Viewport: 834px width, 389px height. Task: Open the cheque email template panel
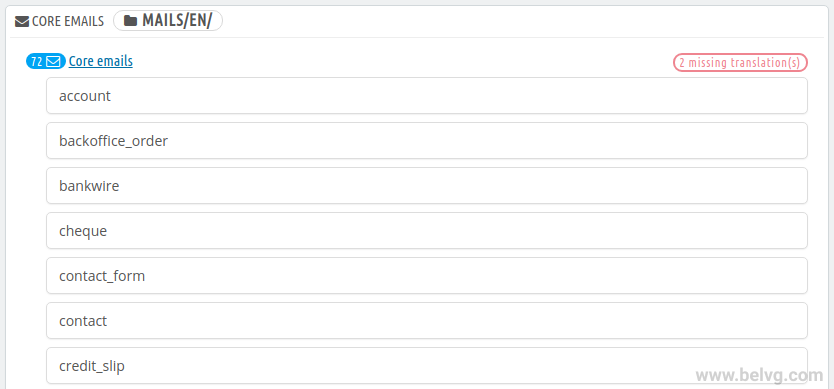coord(427,231)
